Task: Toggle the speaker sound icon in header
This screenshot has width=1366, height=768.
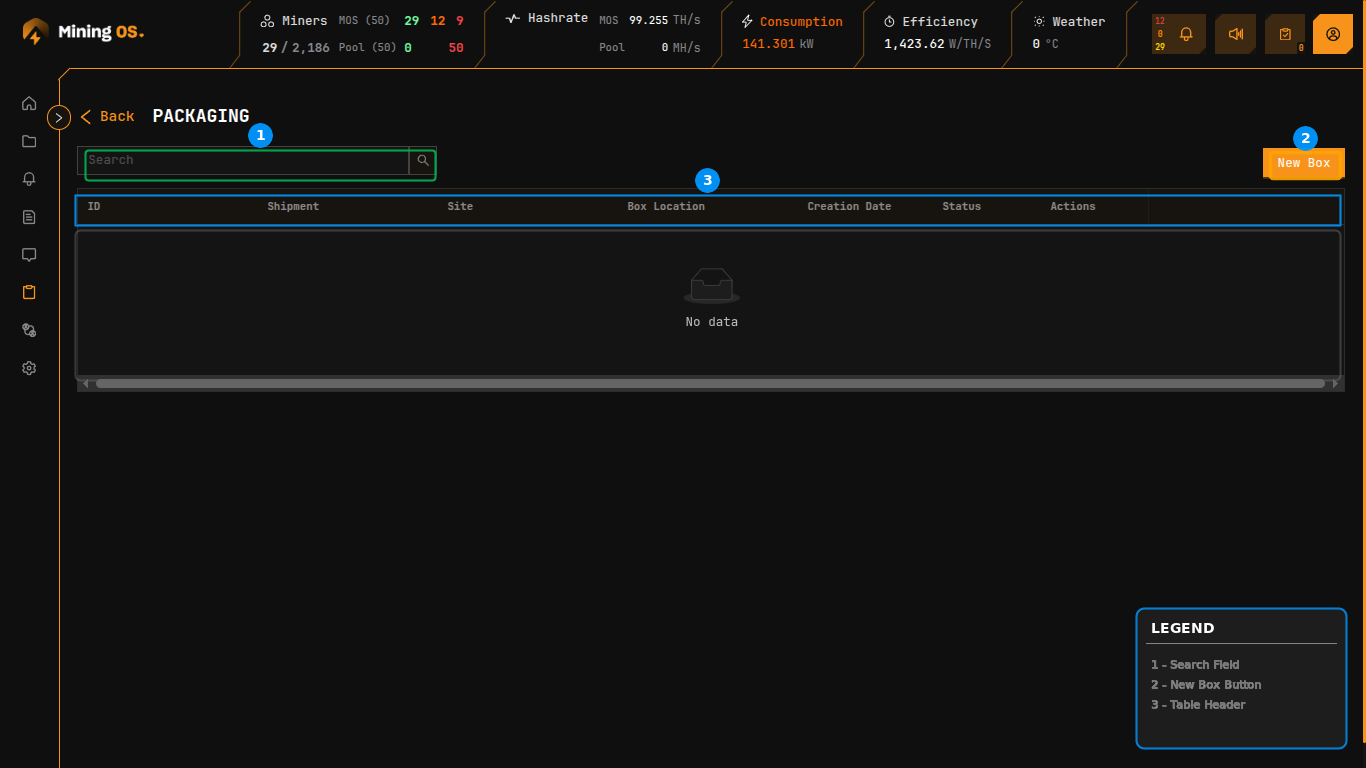Action: [1235, 34]
